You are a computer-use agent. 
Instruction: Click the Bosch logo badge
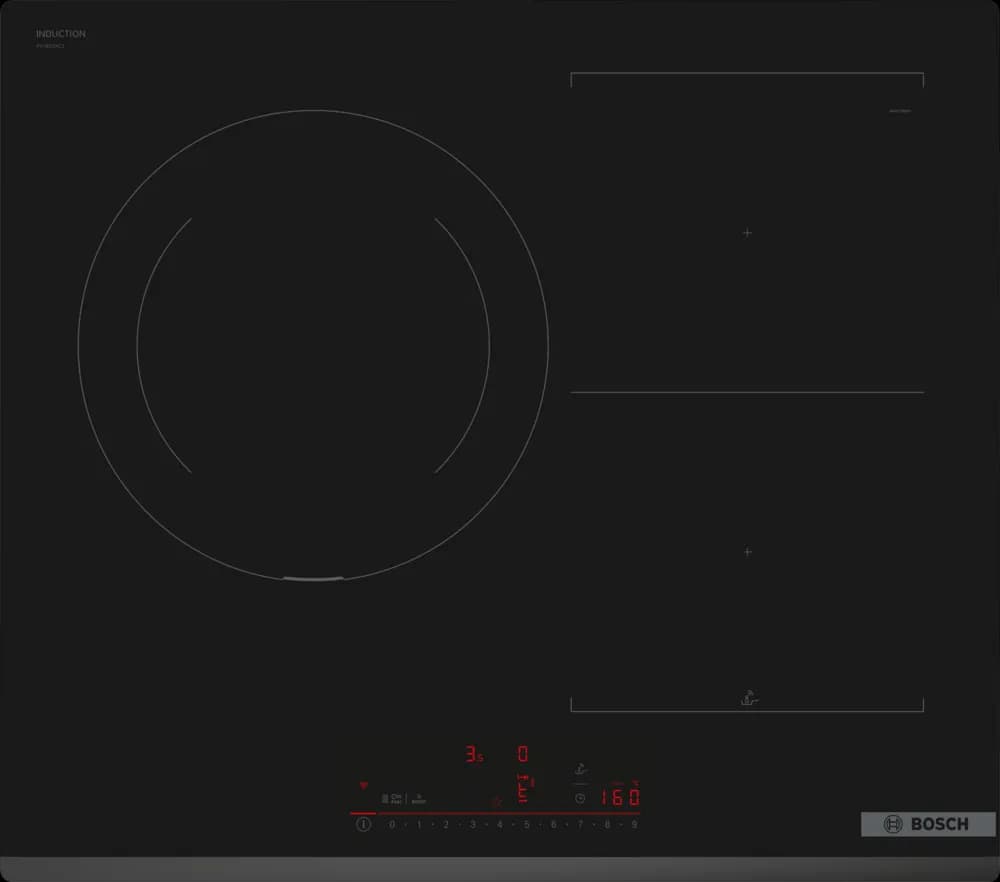click(928, 824)
